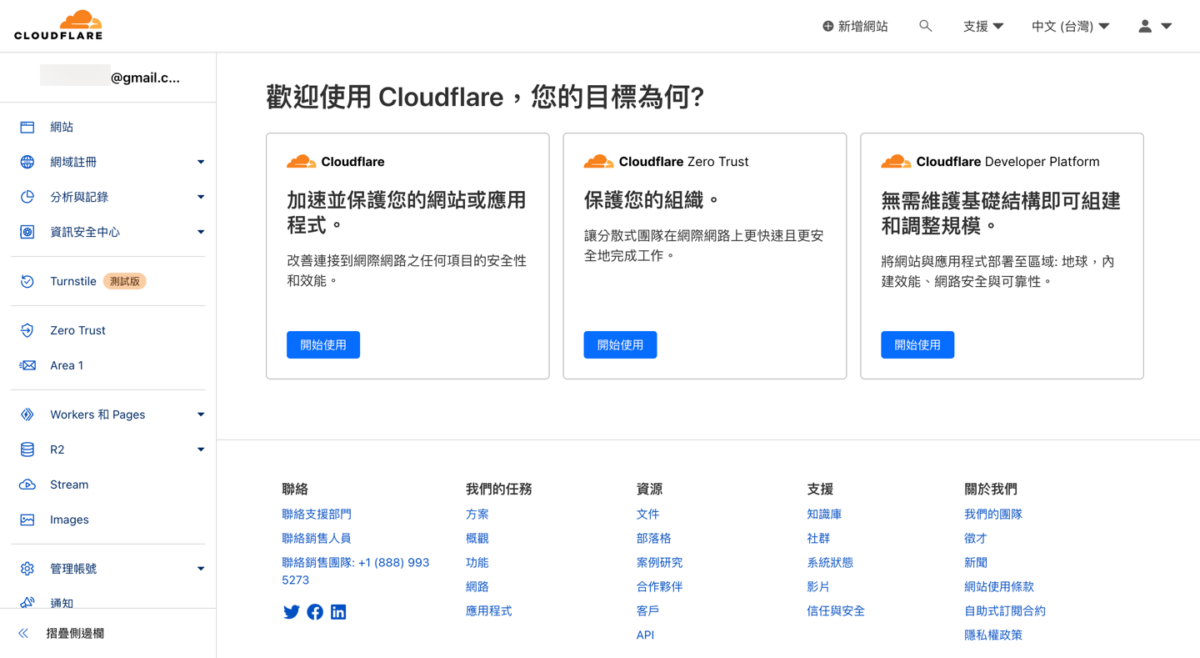Image resolution: width=1200 pixels, height=658 pixels.
Task: Click the plus icon beside 新增網站
Action: pos(828,26)
